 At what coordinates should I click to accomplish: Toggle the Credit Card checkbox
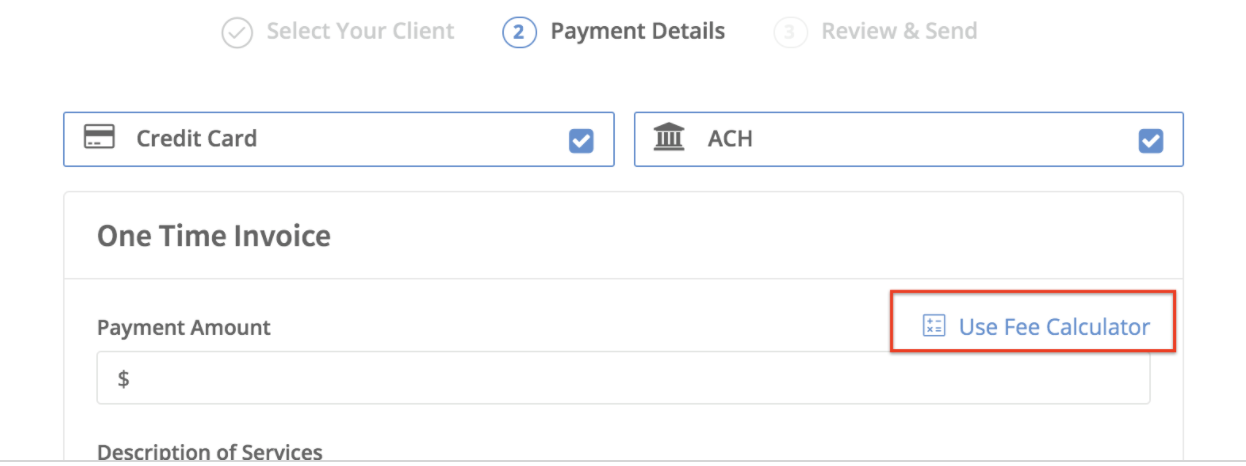[581, 141]
